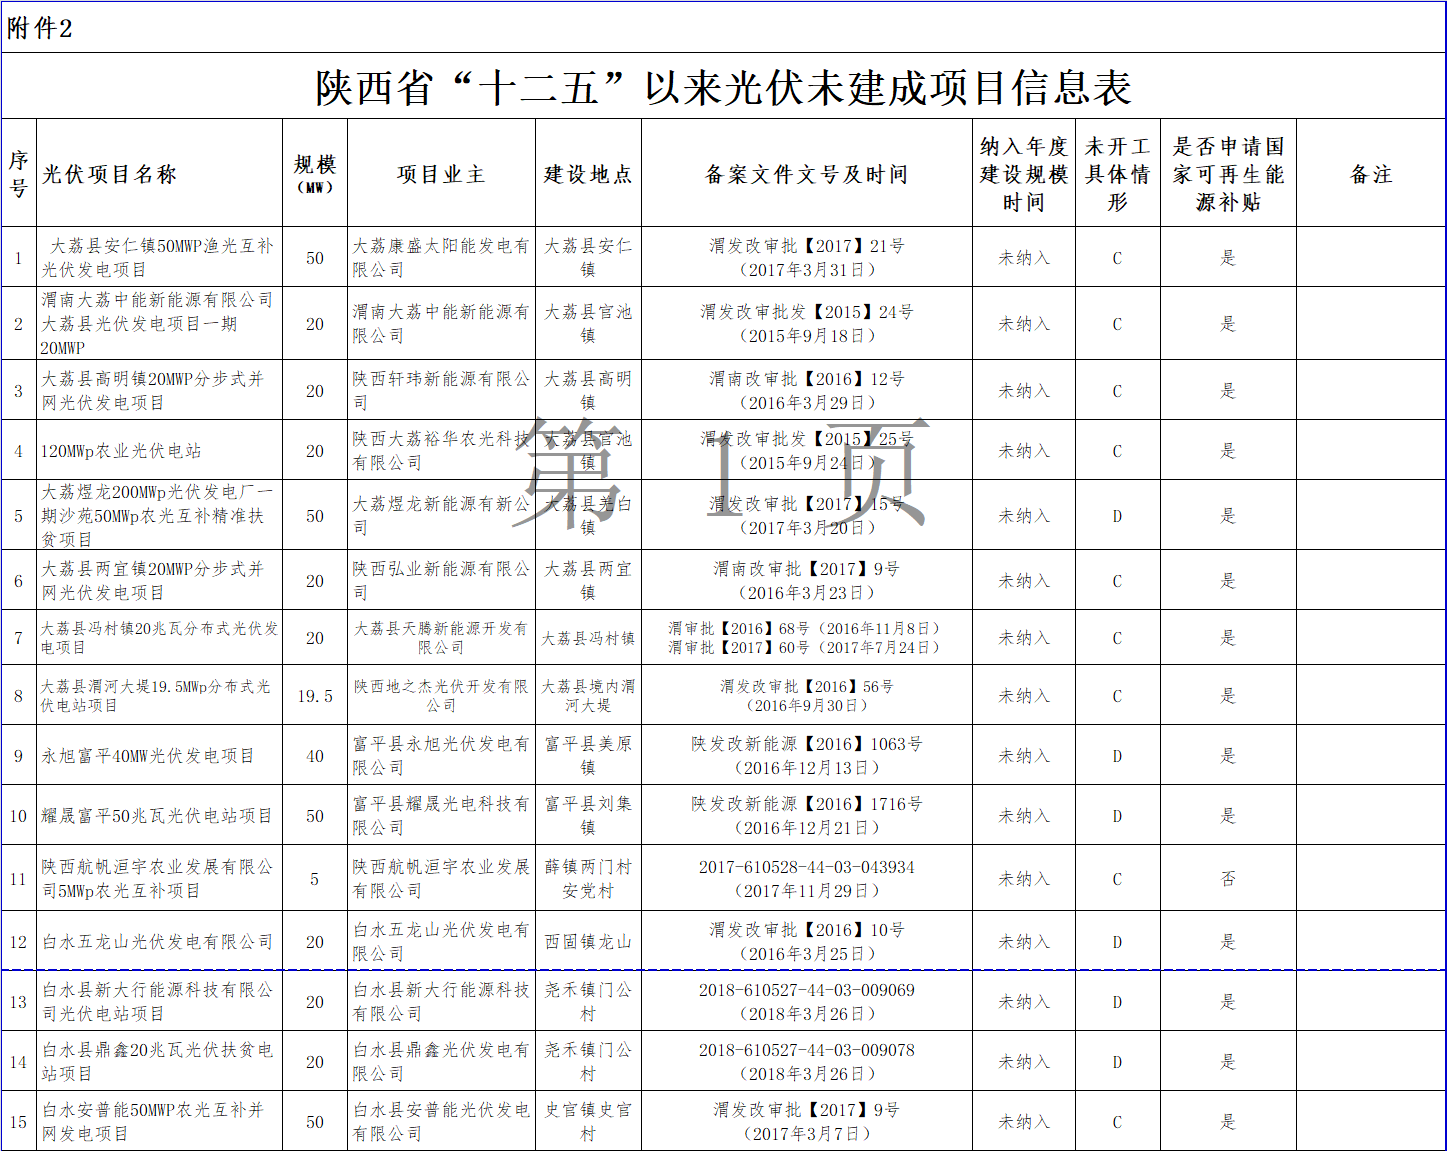Select location 富平县美原镇
The width and height of the screenshot is (1447, 1151).
pyautogui.click(x=588, y=755)
